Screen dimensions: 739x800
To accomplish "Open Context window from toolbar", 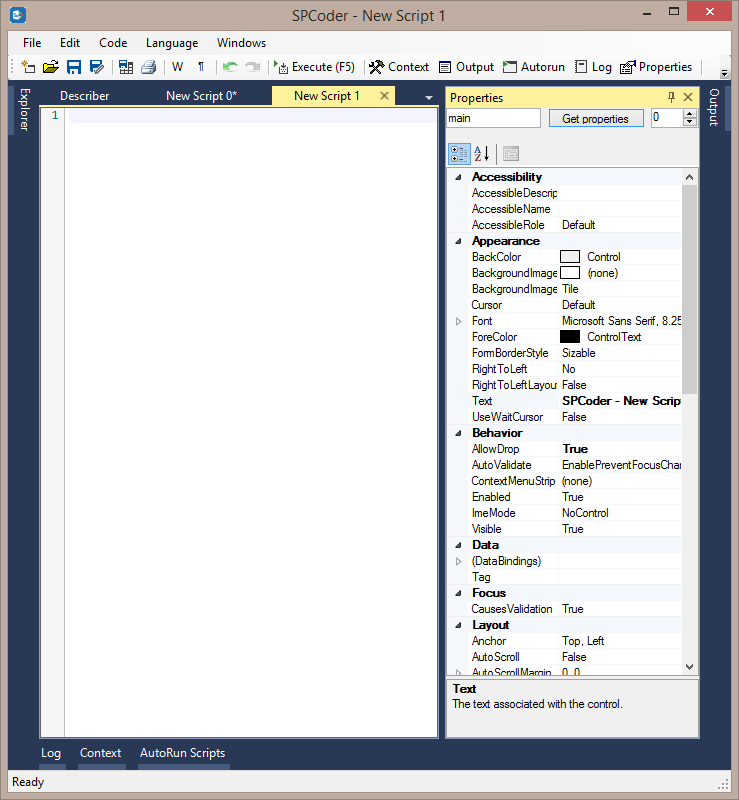I will [399, 67].
